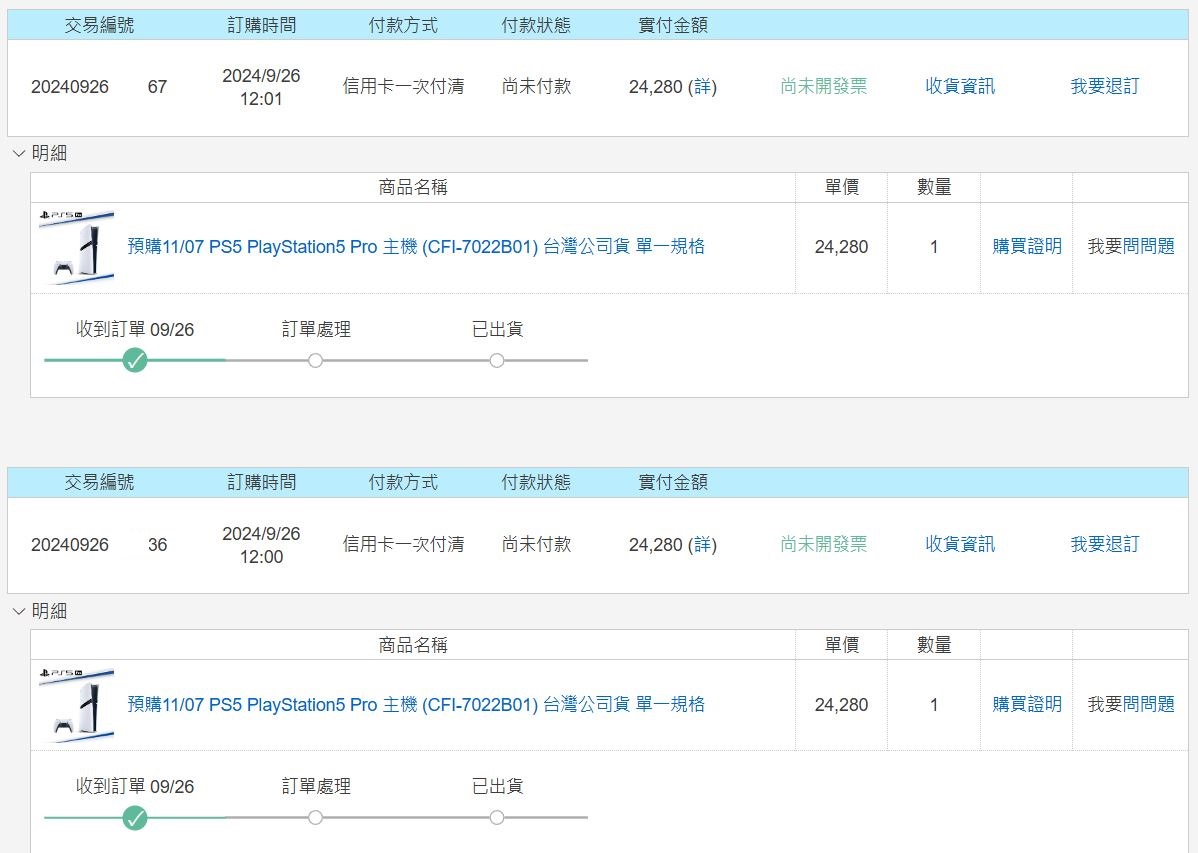Click 尚未開發票 status for order 36
Image resolution: width=1198 pixels, height=853 pixels.
(x=824, y=544)
